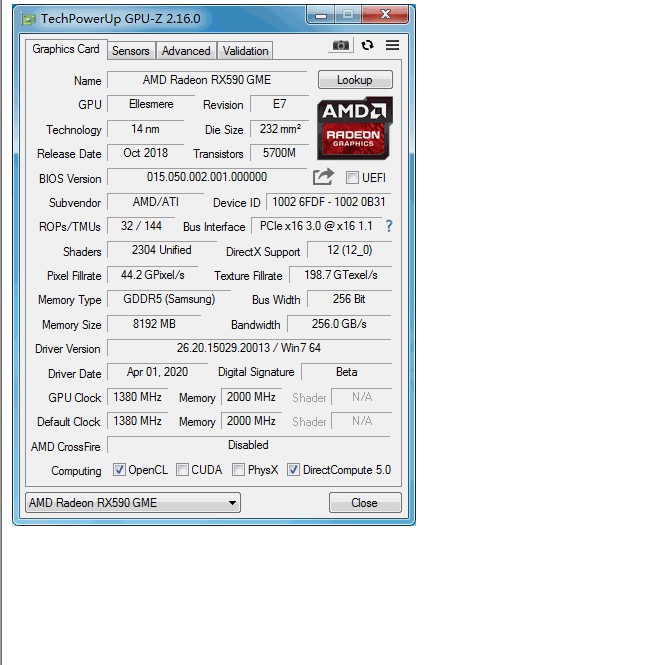Click the BIOS export share icon
The image size is (651, 665).
(323, 177)
